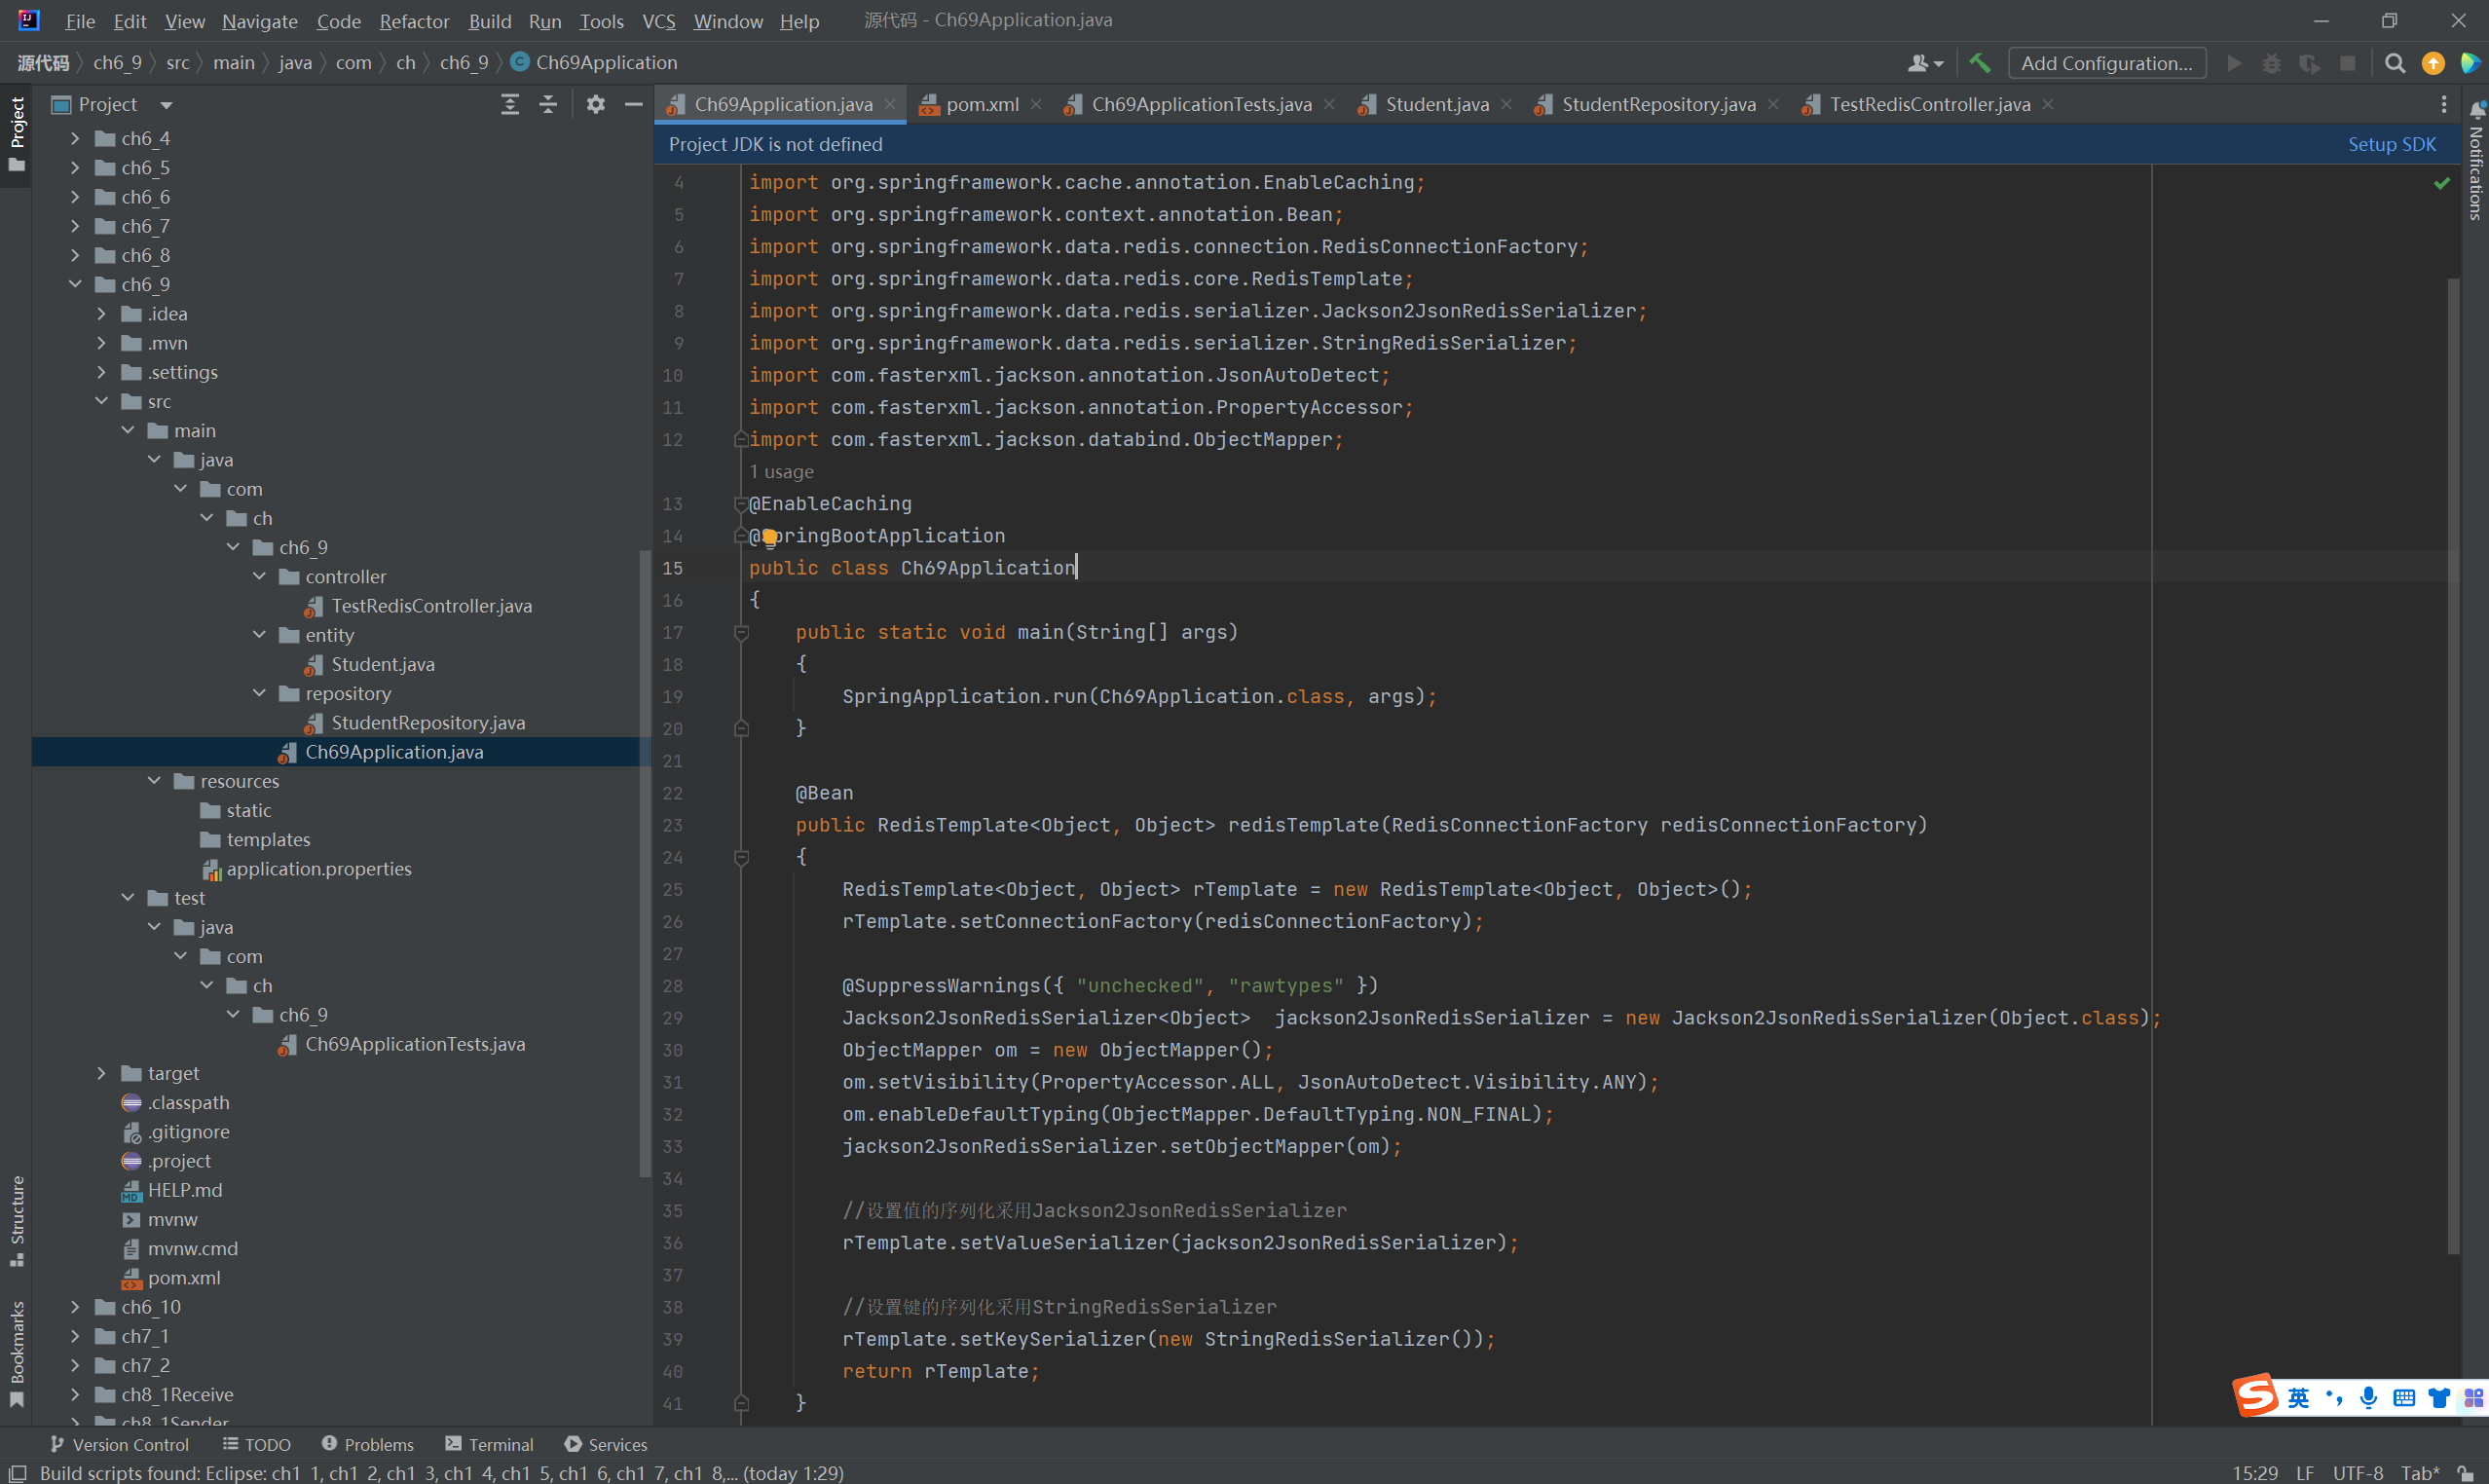Expand the ch6_10 folder
The image size is (2489, 1484).
pos(75,1307)
